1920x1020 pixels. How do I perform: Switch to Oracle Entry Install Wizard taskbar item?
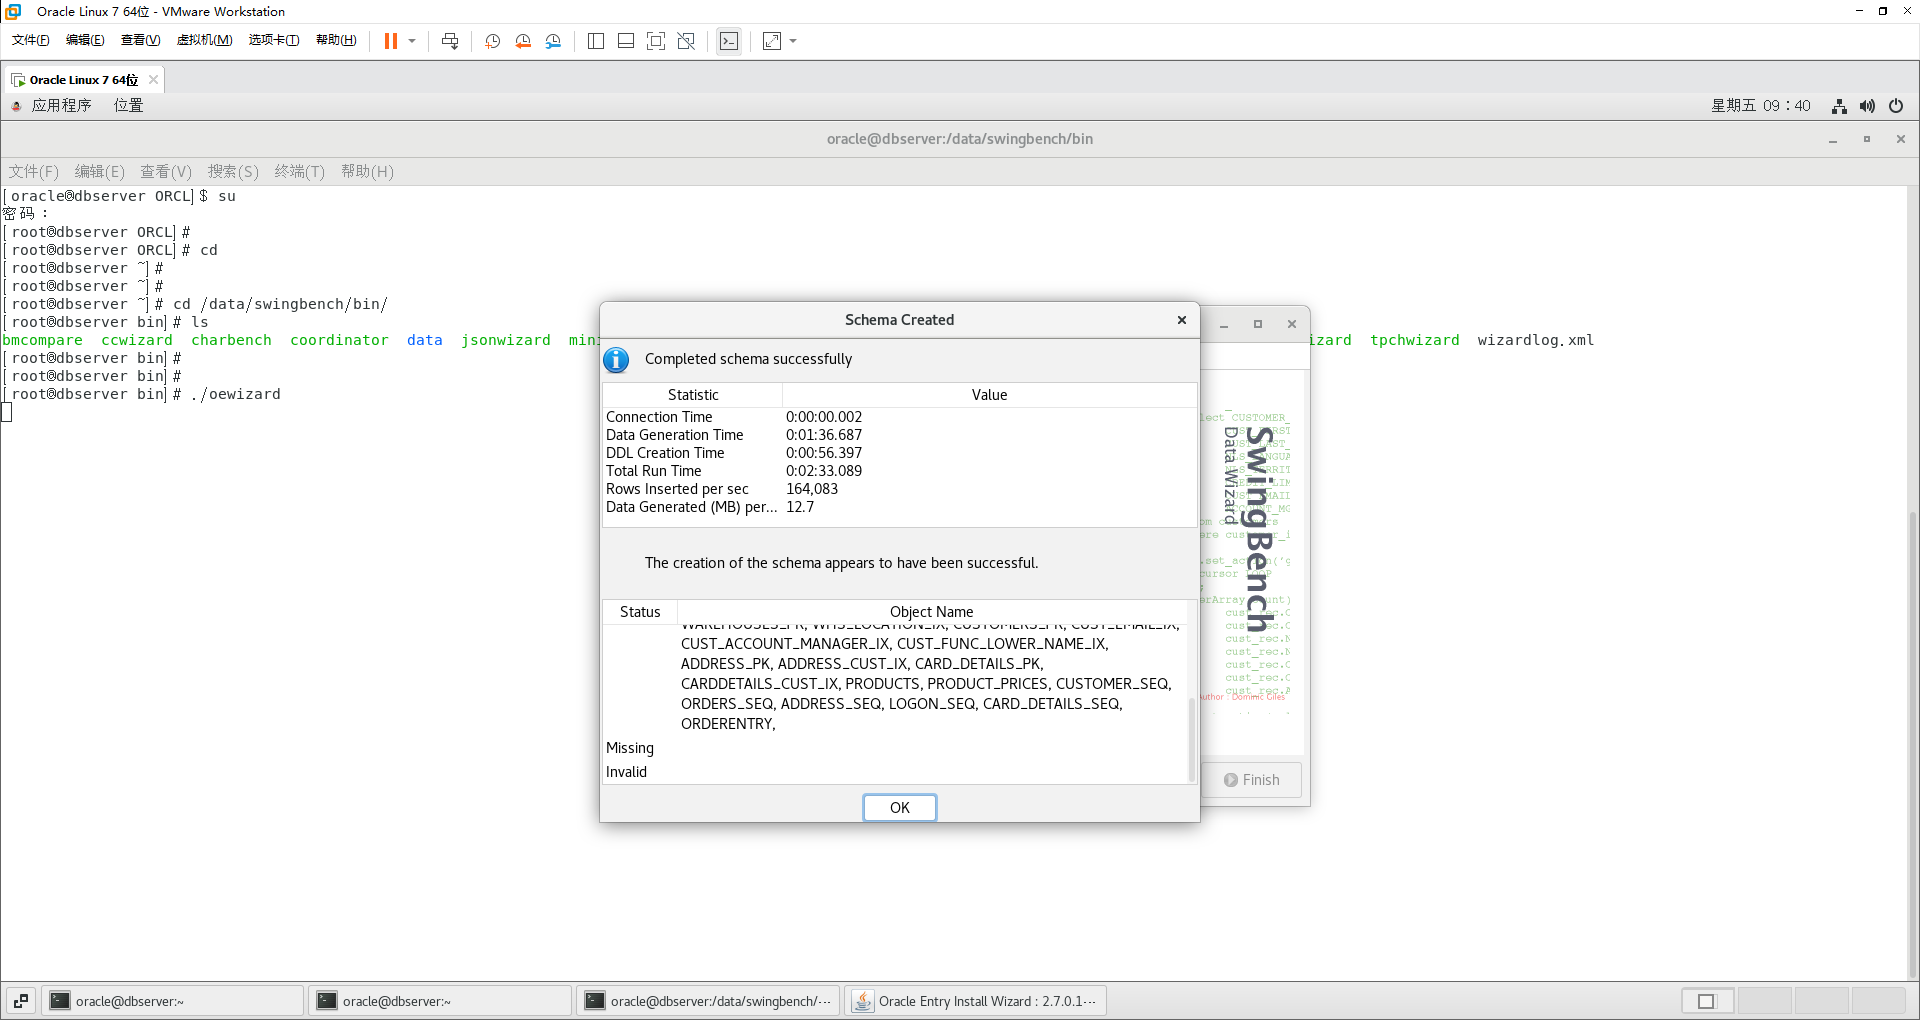[x=976, y=1001]
